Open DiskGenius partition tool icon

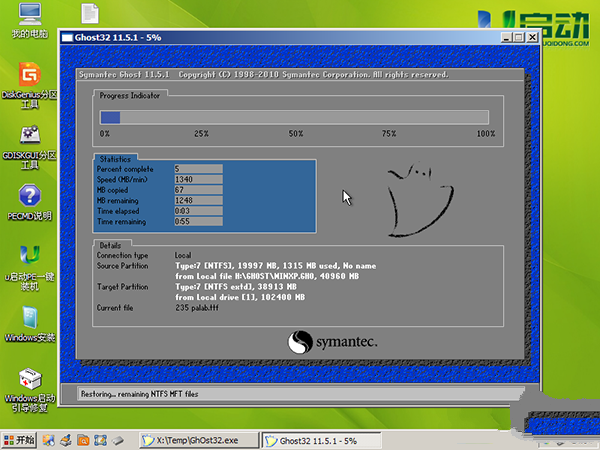tap(29, 78)
